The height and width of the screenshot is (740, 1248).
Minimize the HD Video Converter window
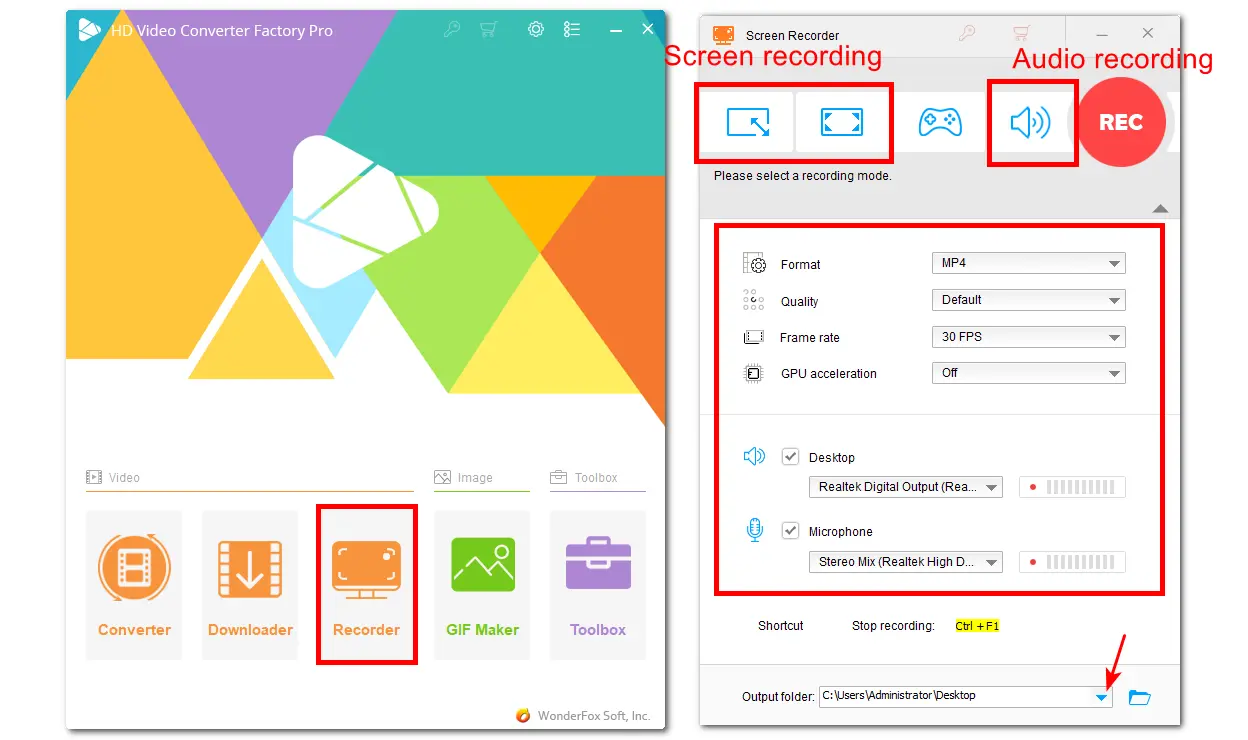[614, 30]
